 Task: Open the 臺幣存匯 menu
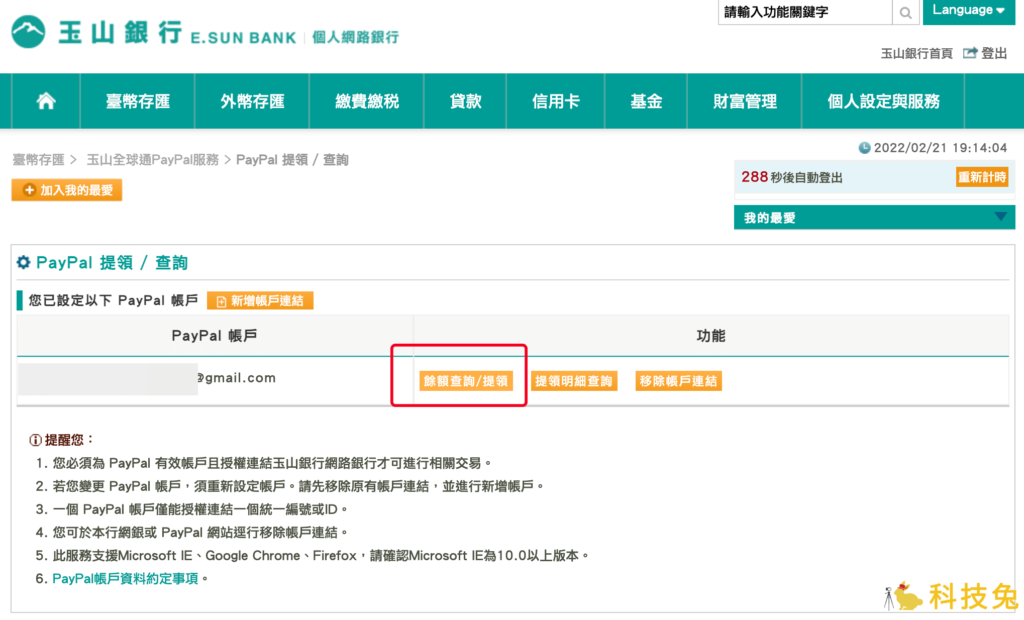click(138, 101)
